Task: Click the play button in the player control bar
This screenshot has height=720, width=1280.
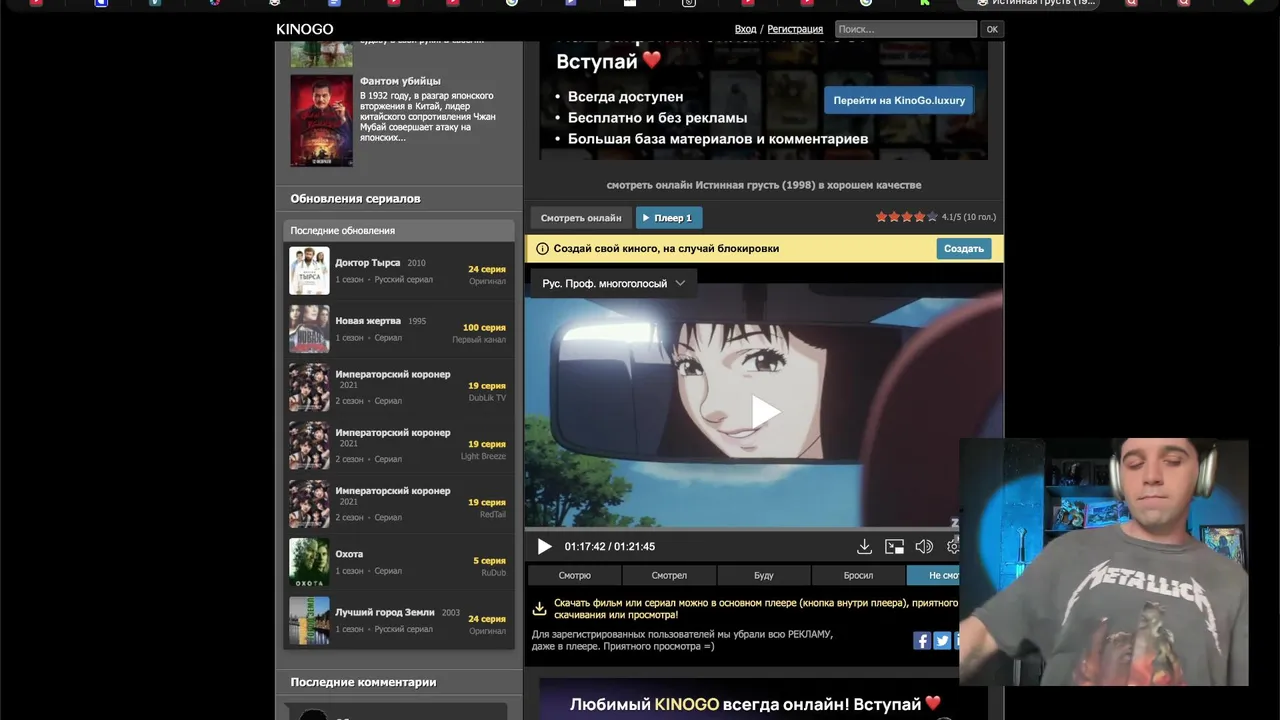Action: pos(544,547)
